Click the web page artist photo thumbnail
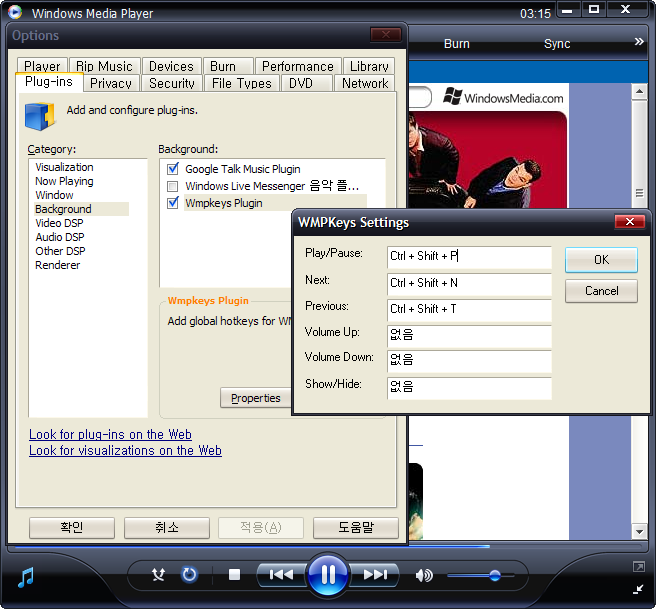 [487, 159]
